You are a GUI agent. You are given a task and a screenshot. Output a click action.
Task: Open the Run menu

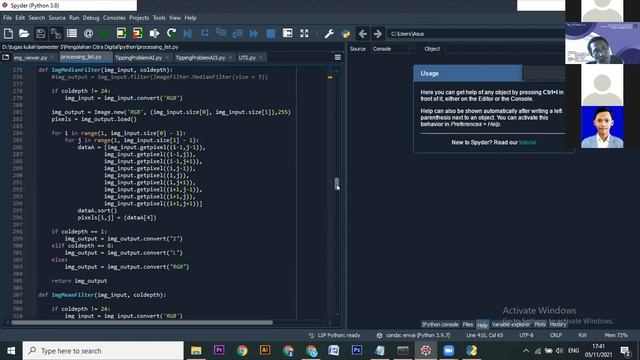click(74, 18)
